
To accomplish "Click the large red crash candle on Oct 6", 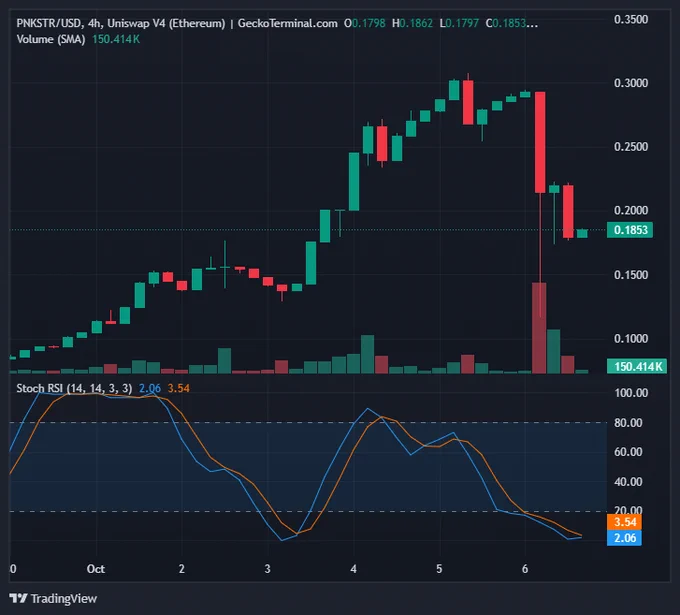I will (540, 142).
